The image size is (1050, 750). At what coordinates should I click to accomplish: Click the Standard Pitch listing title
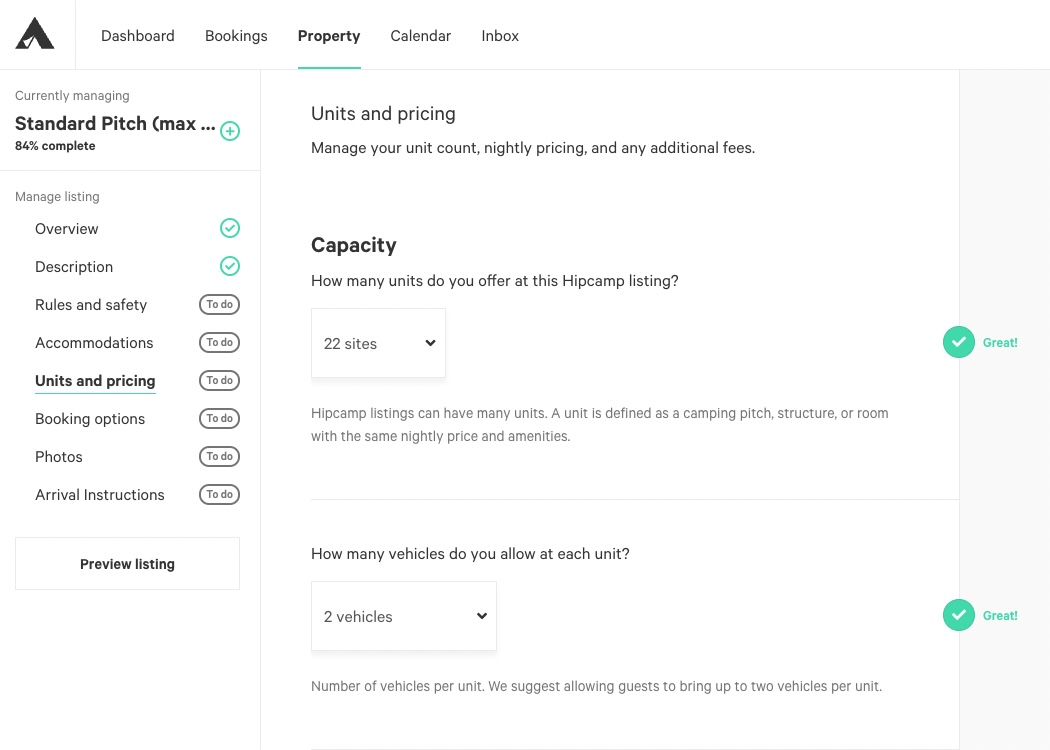pyautogui.click(x=115, y=124)
